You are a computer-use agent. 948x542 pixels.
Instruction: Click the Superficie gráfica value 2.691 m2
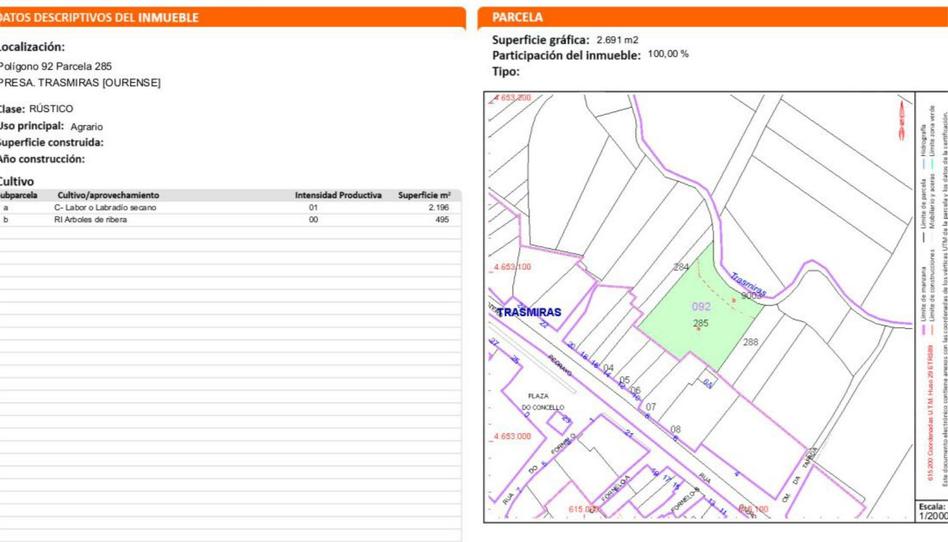click(x=617, y=40)
